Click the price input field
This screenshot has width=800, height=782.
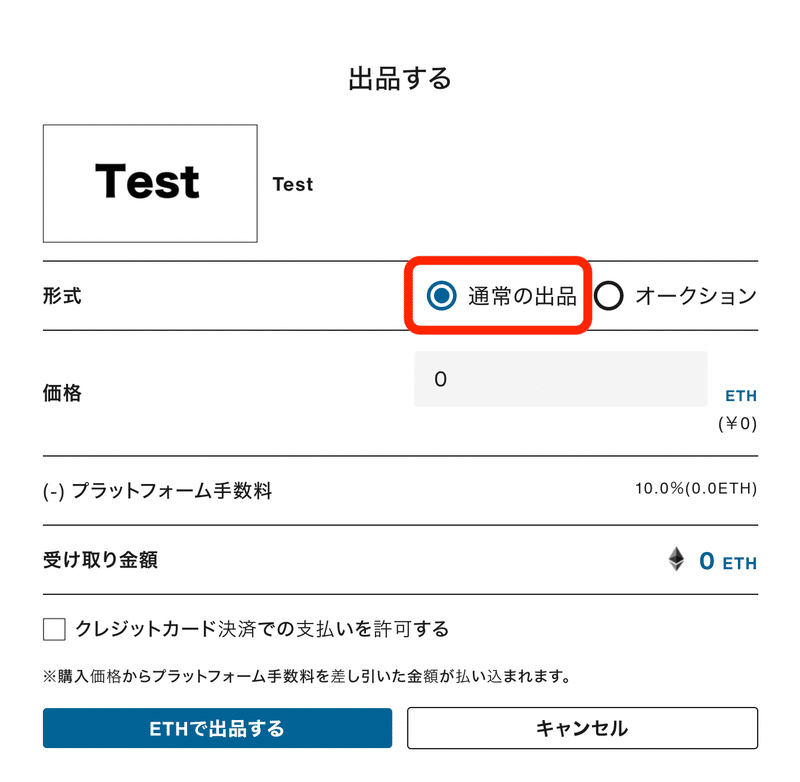(561, 379)
